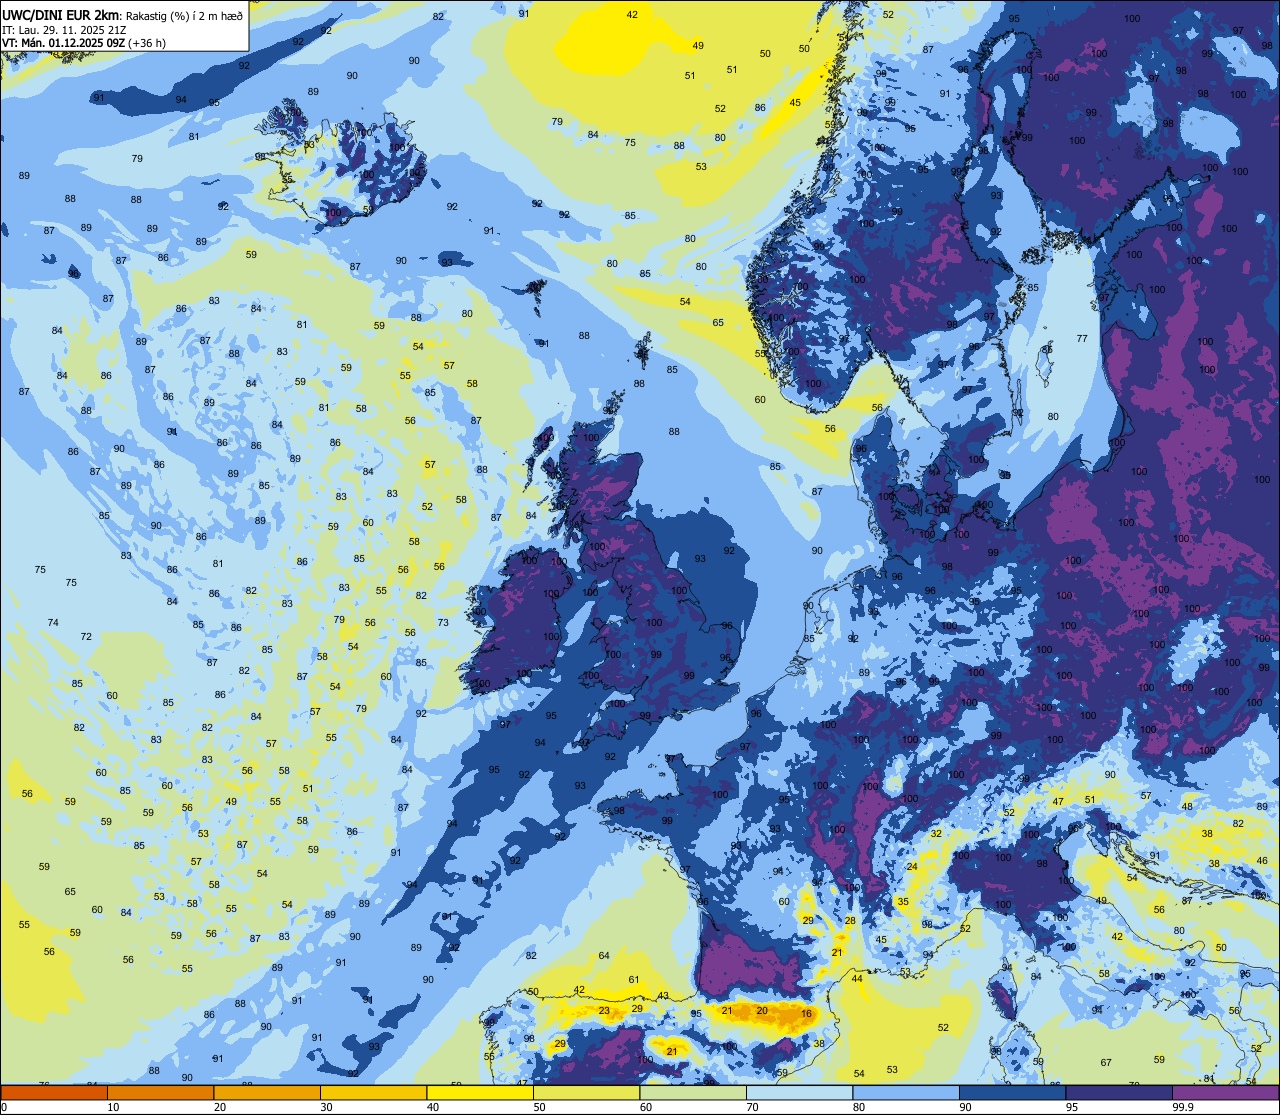Click the value "73" west of Ireland

[443, 622]
